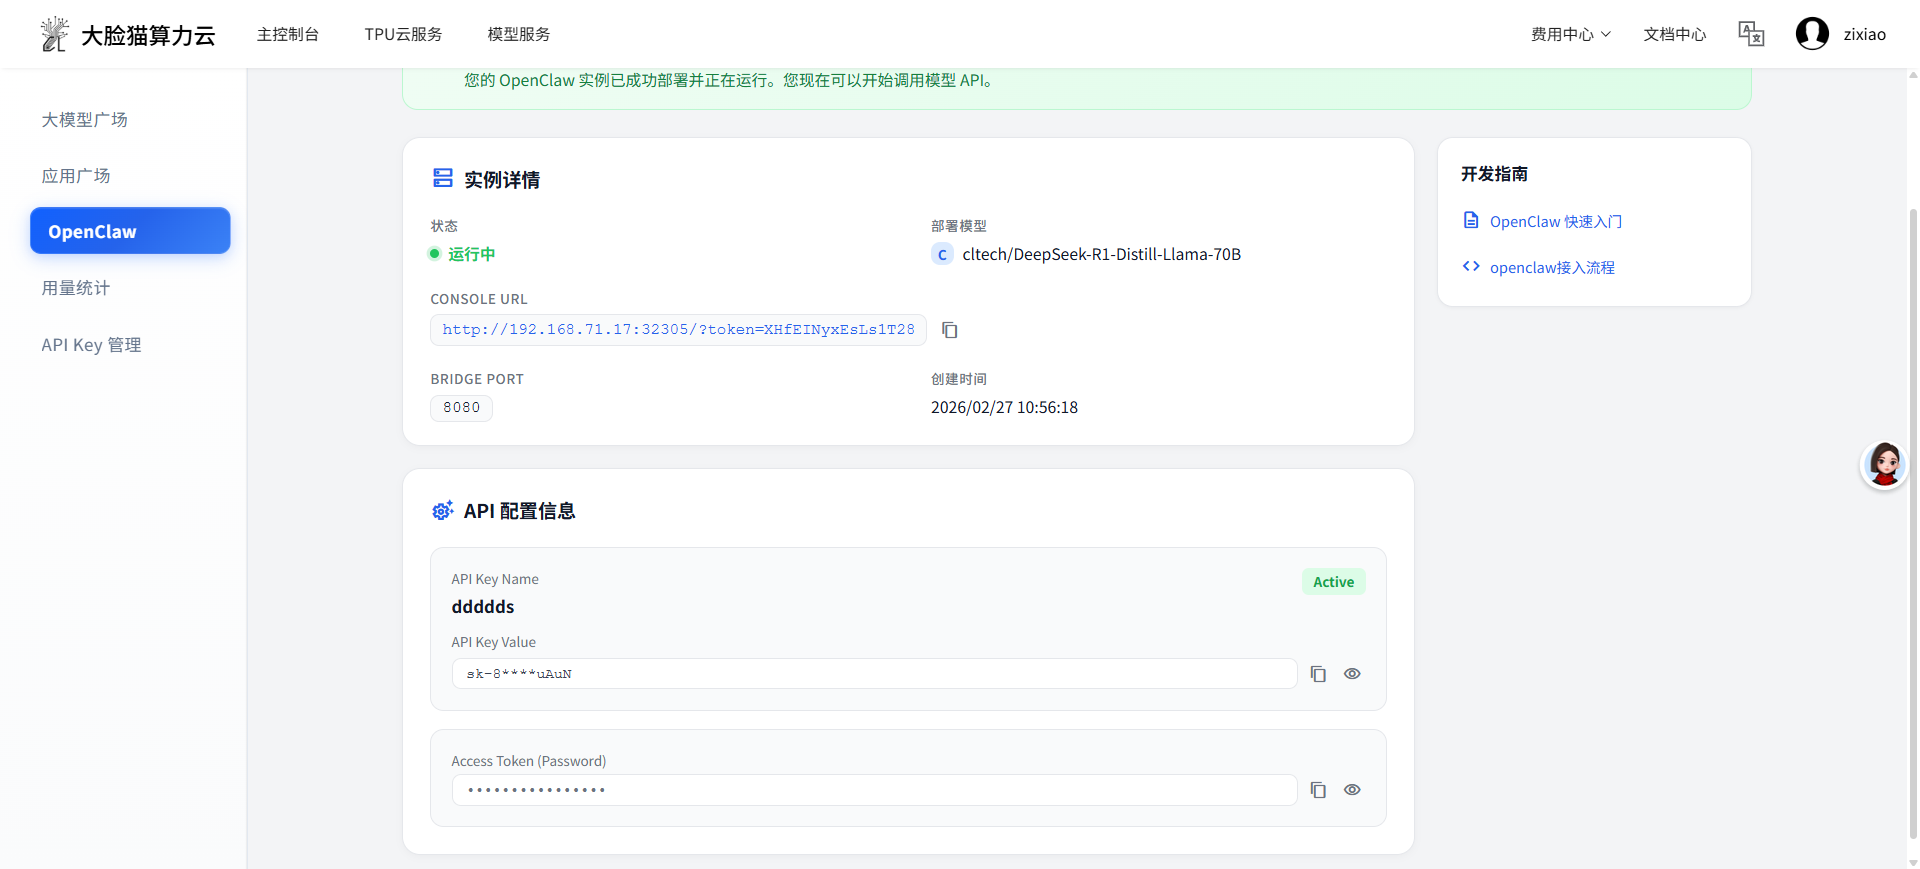Open 模型服务 in top navigation

518,34
